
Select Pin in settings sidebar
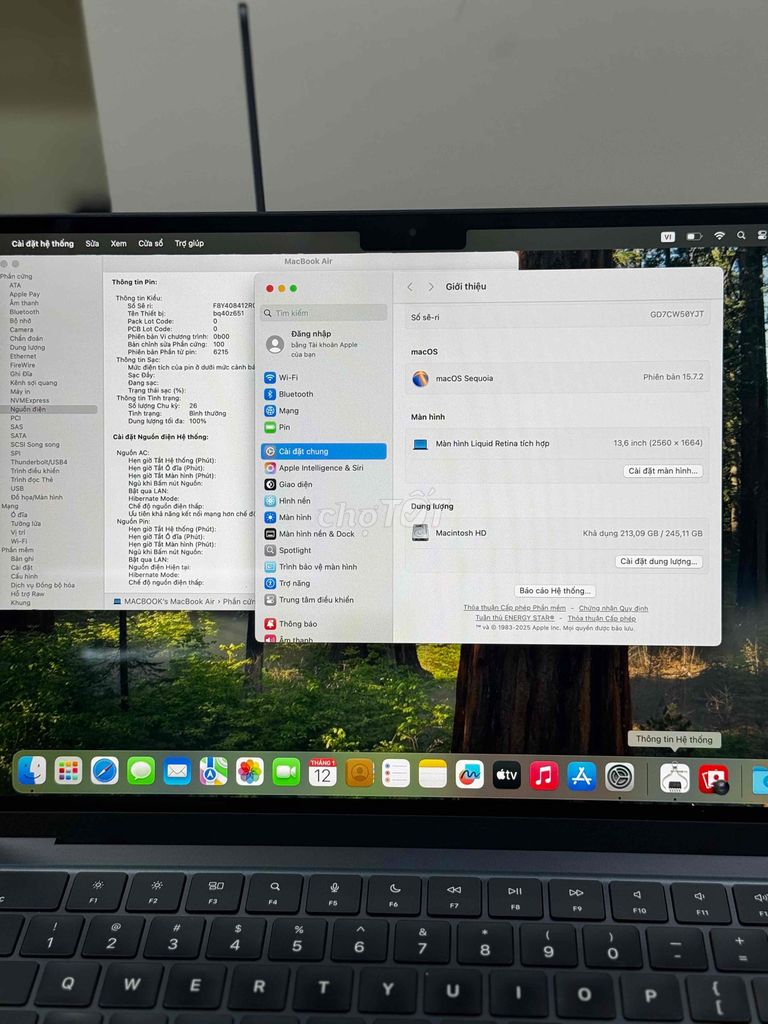coord(324,427)
